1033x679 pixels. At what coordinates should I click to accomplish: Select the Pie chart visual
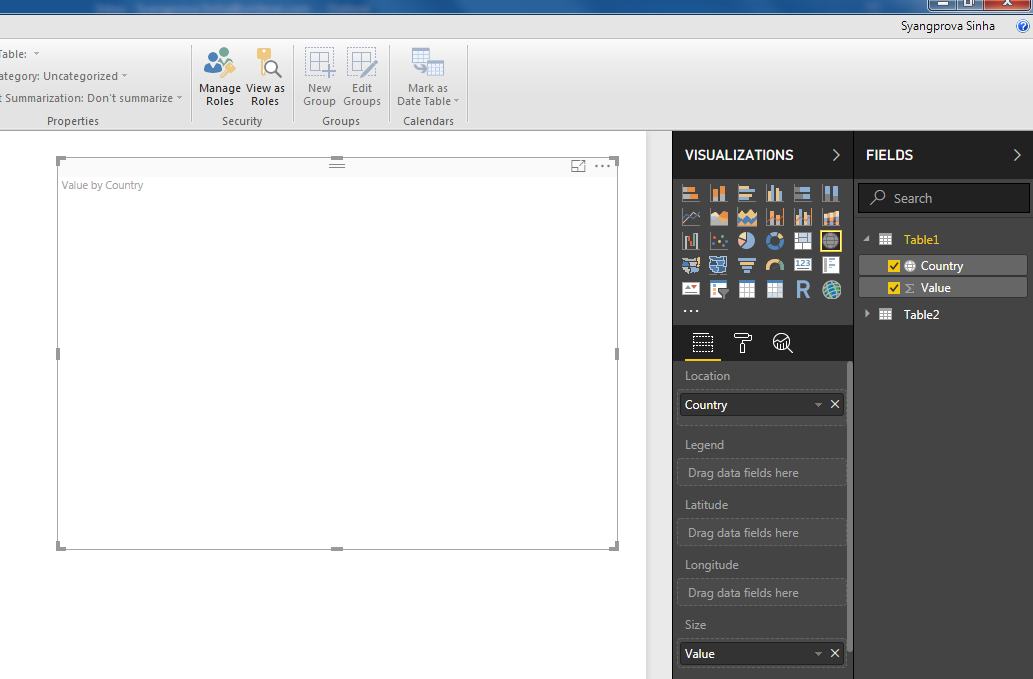click(746, 241)
